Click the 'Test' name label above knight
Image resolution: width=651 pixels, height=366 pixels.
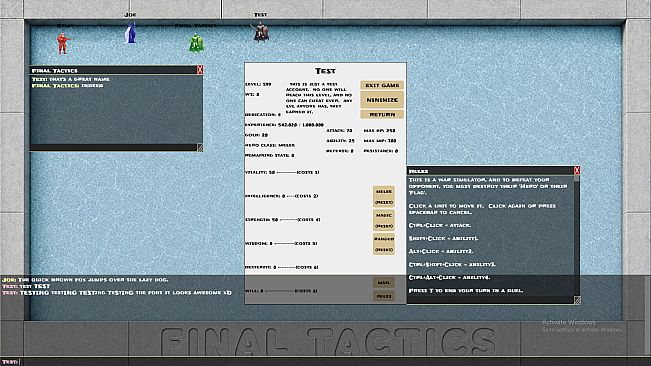pyautogui.click(x=261, y=15)
